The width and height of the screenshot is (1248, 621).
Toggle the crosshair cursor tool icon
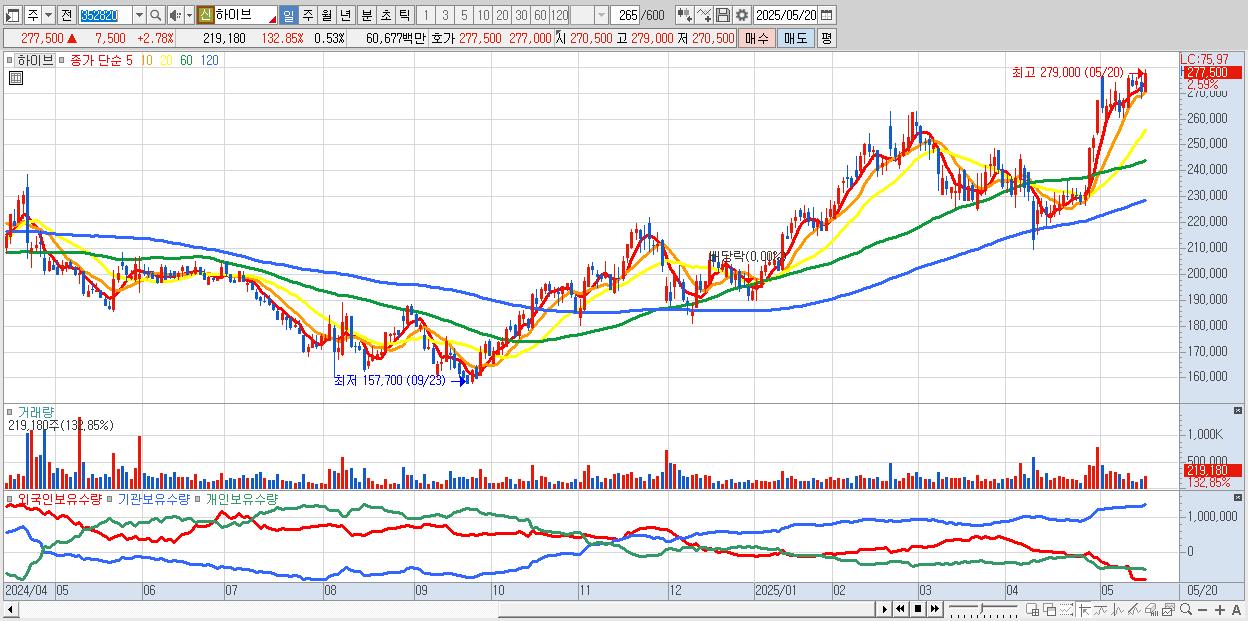pos(1084,610)
